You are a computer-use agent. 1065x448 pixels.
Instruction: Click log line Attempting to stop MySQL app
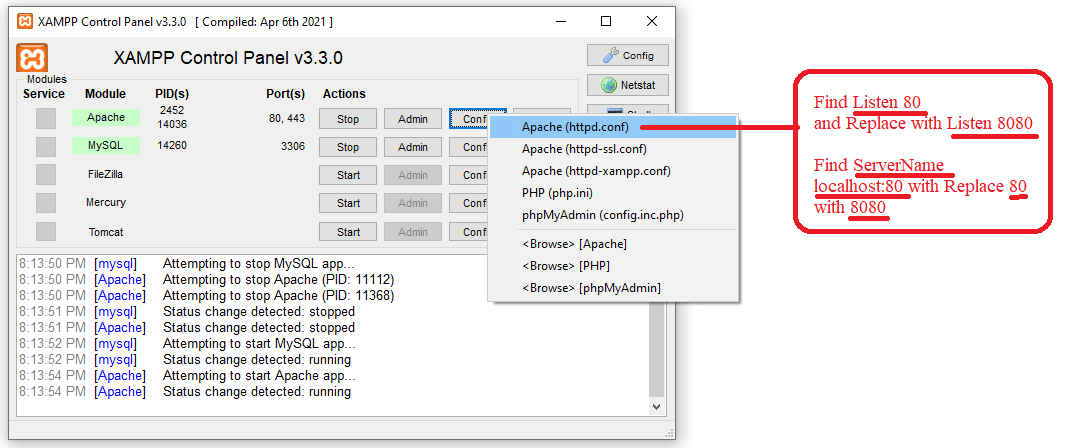[258, 263]
